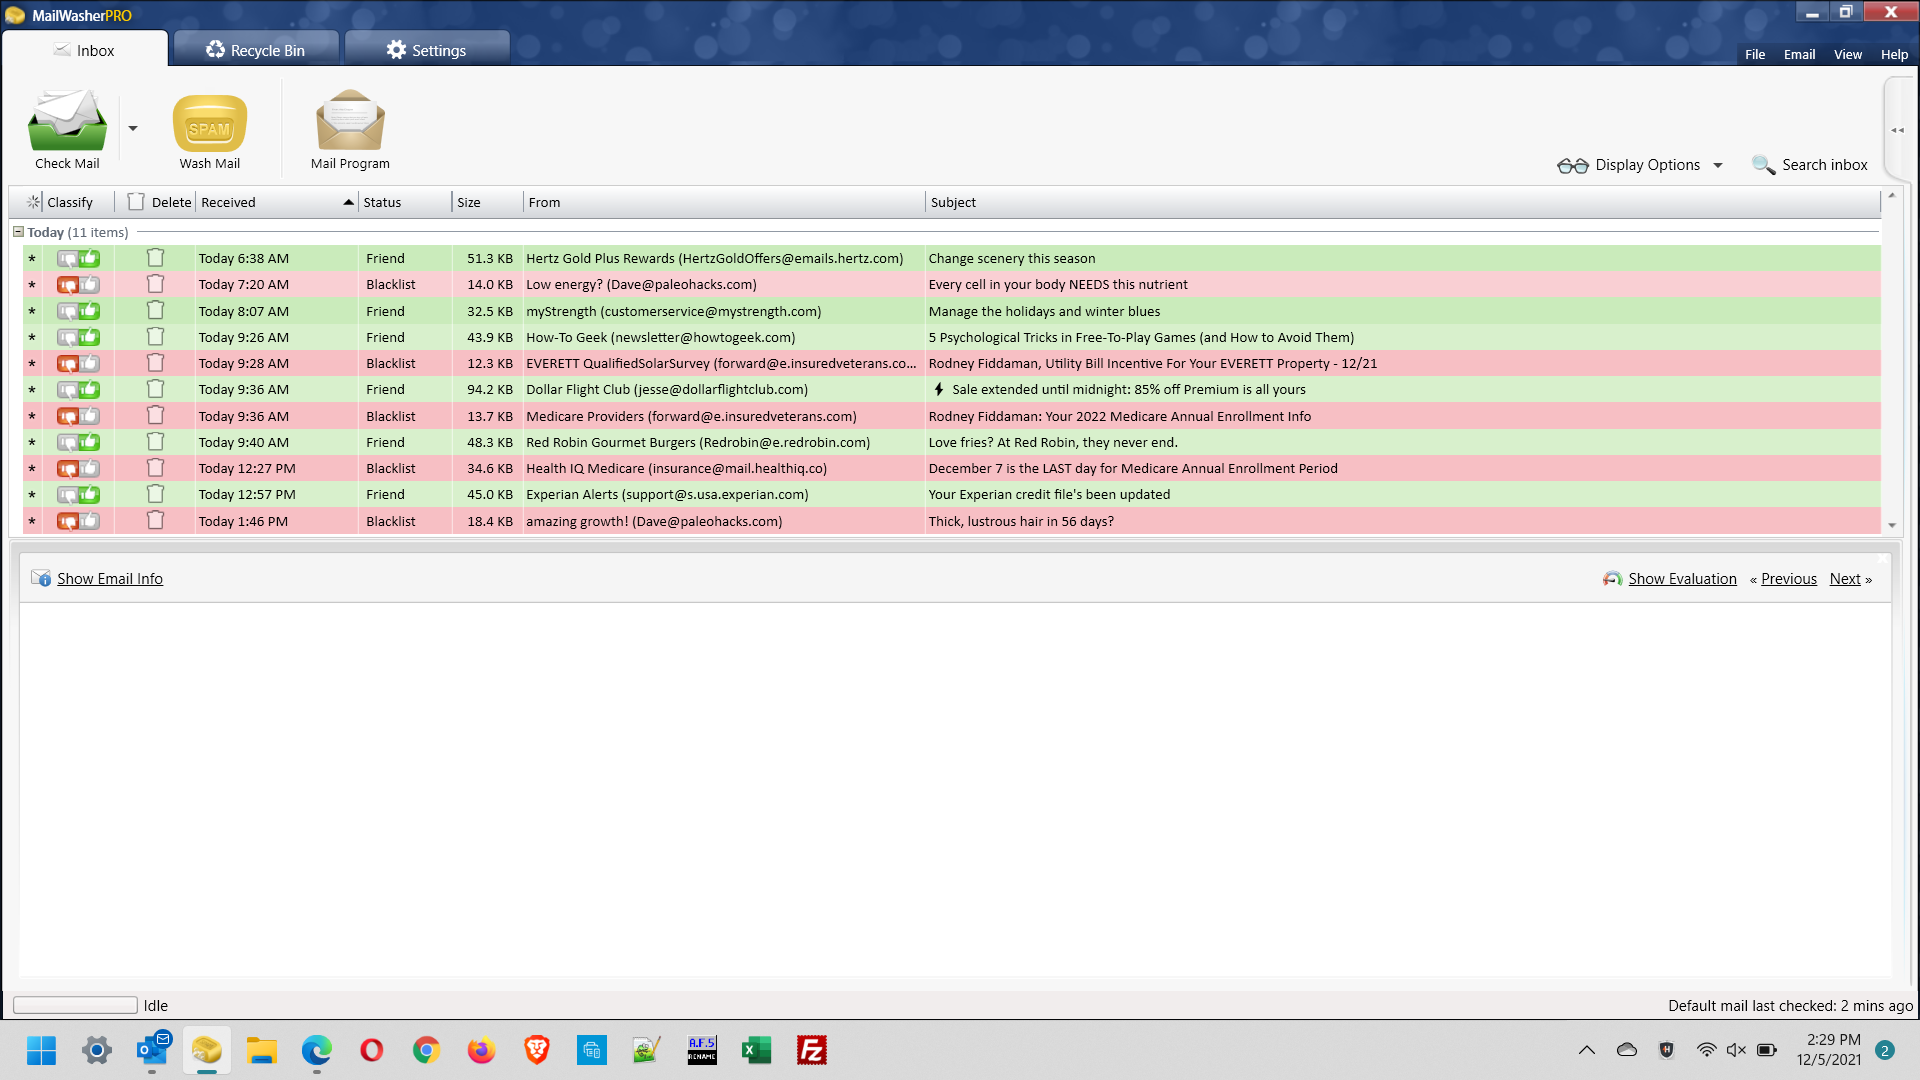Open the View menu
Viewport: 1920px width, 1080px height.
point(1847,54)
